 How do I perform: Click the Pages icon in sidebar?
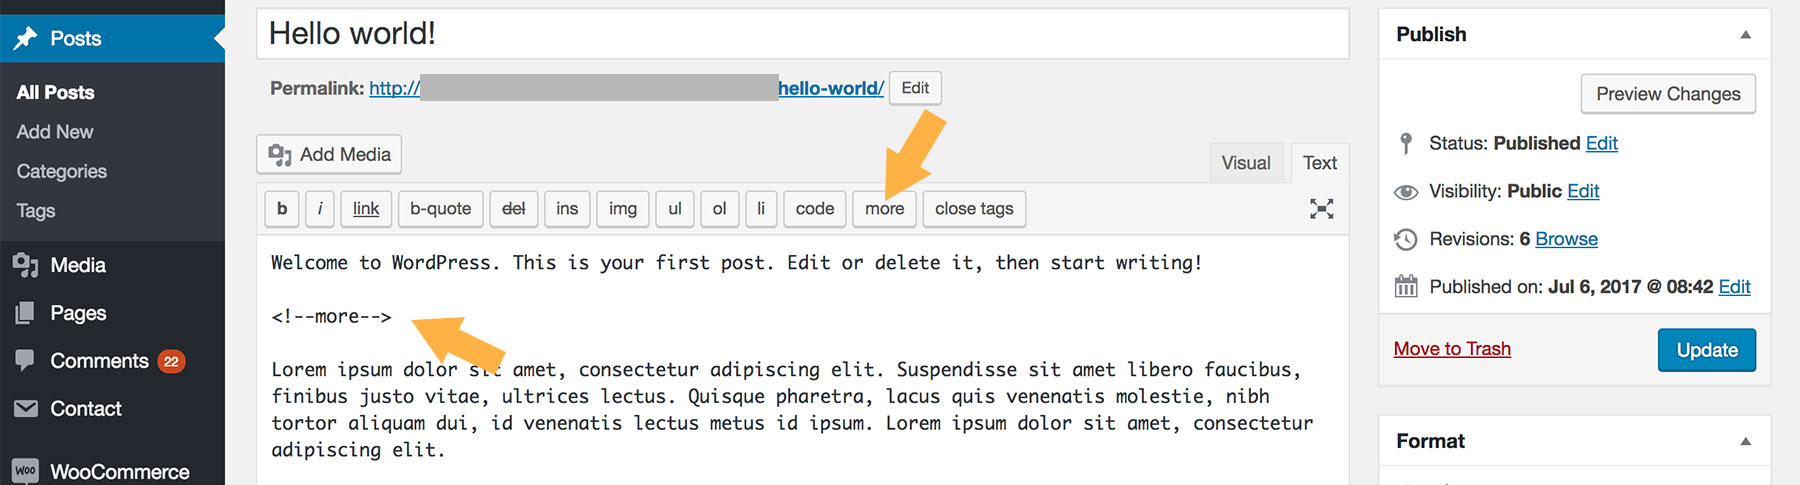[26, 313]
